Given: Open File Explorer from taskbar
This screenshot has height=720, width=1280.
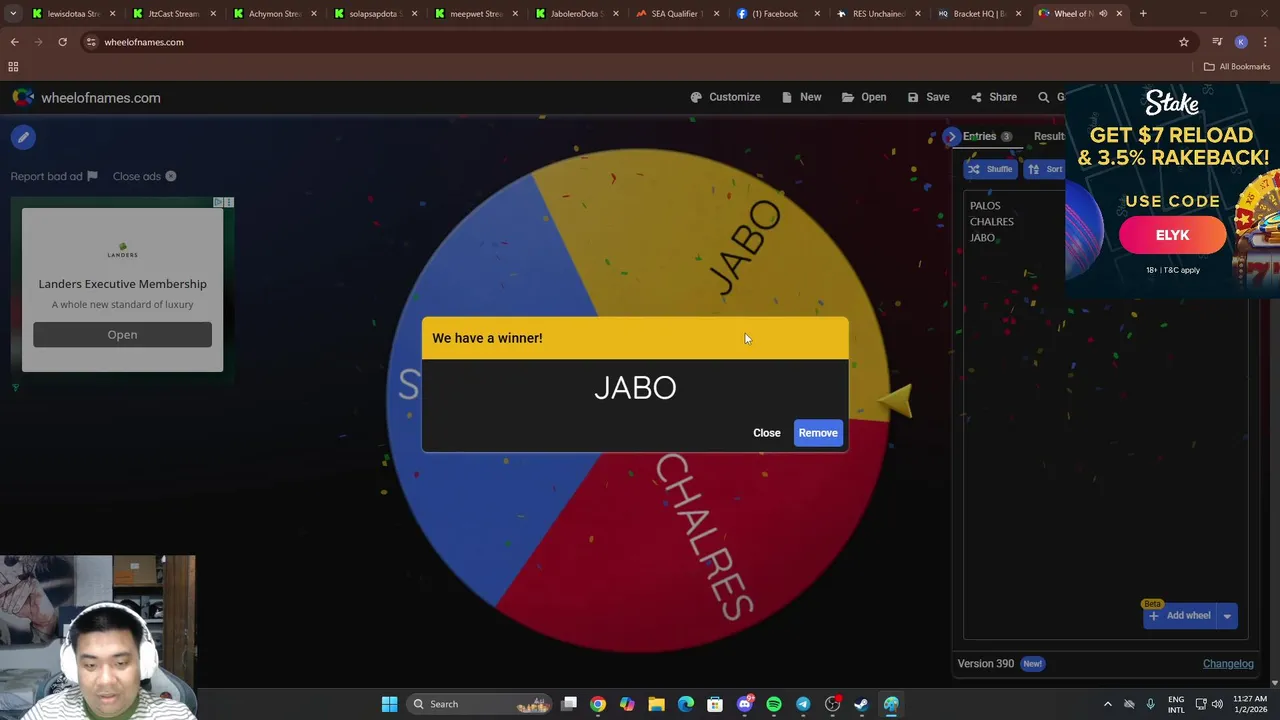Looking at the screenshot, I should point(656,704).
